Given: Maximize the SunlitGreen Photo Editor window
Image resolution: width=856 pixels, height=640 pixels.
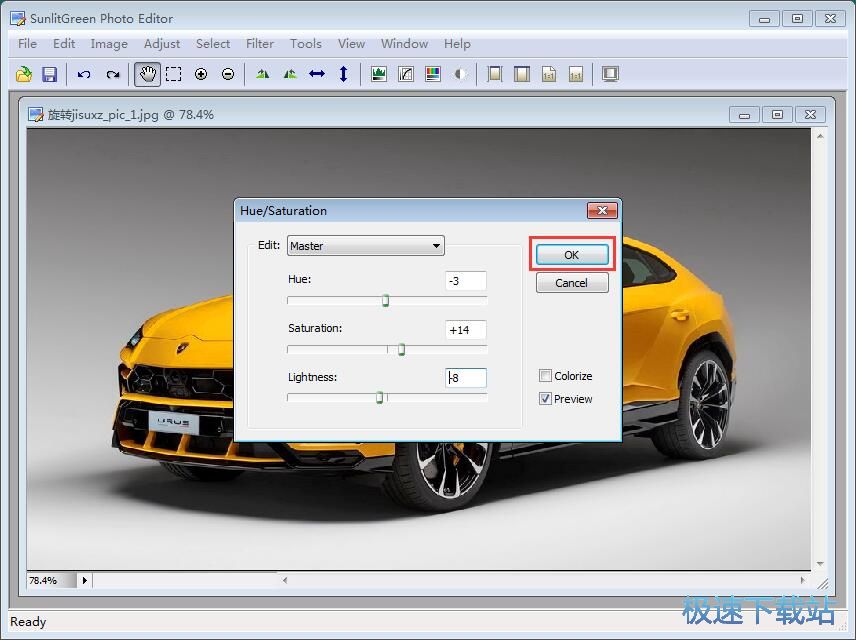Looking at the screenshot, I should click(798, 19).
